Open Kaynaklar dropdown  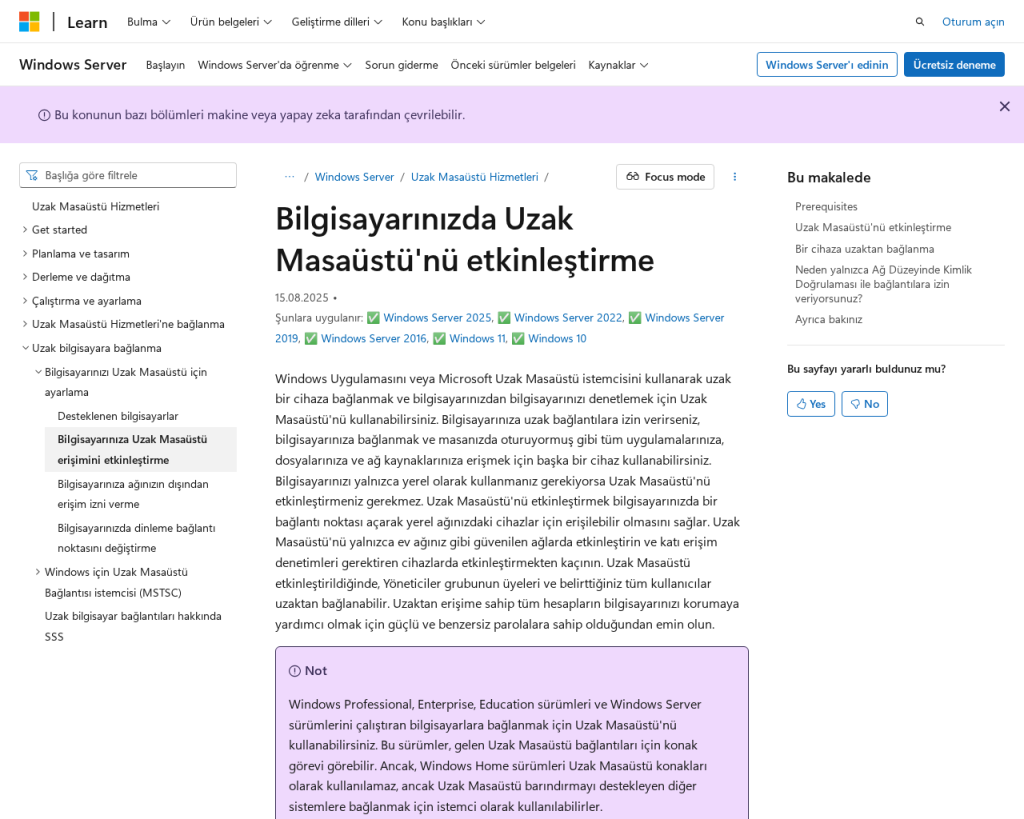click(x=618, y=65)
